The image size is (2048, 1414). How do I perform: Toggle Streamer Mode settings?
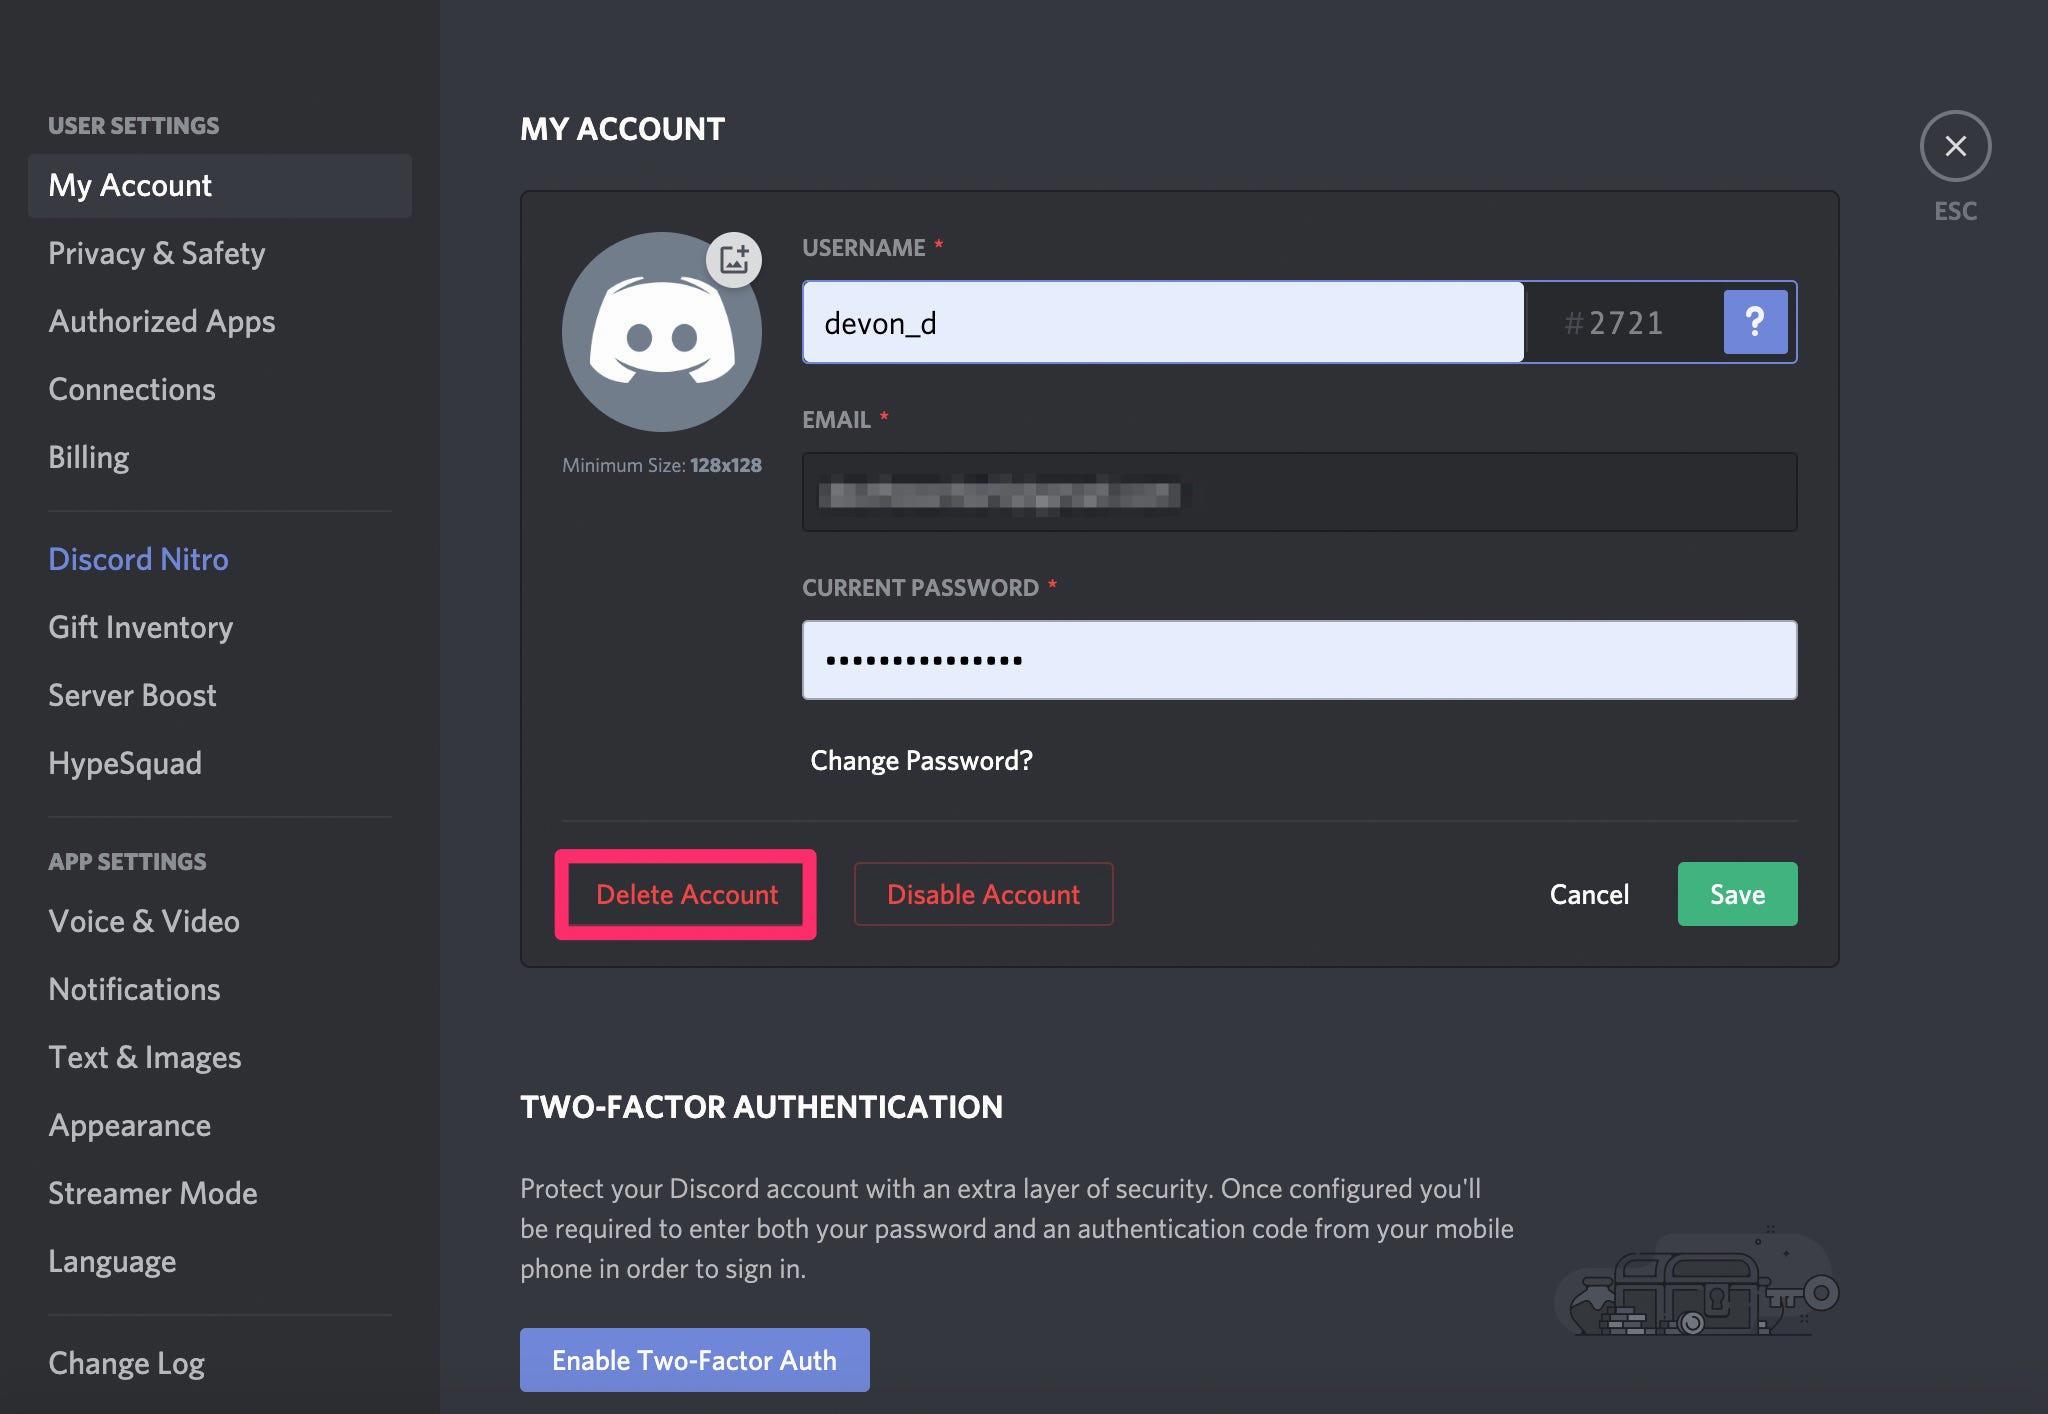tap(153, 1192)
